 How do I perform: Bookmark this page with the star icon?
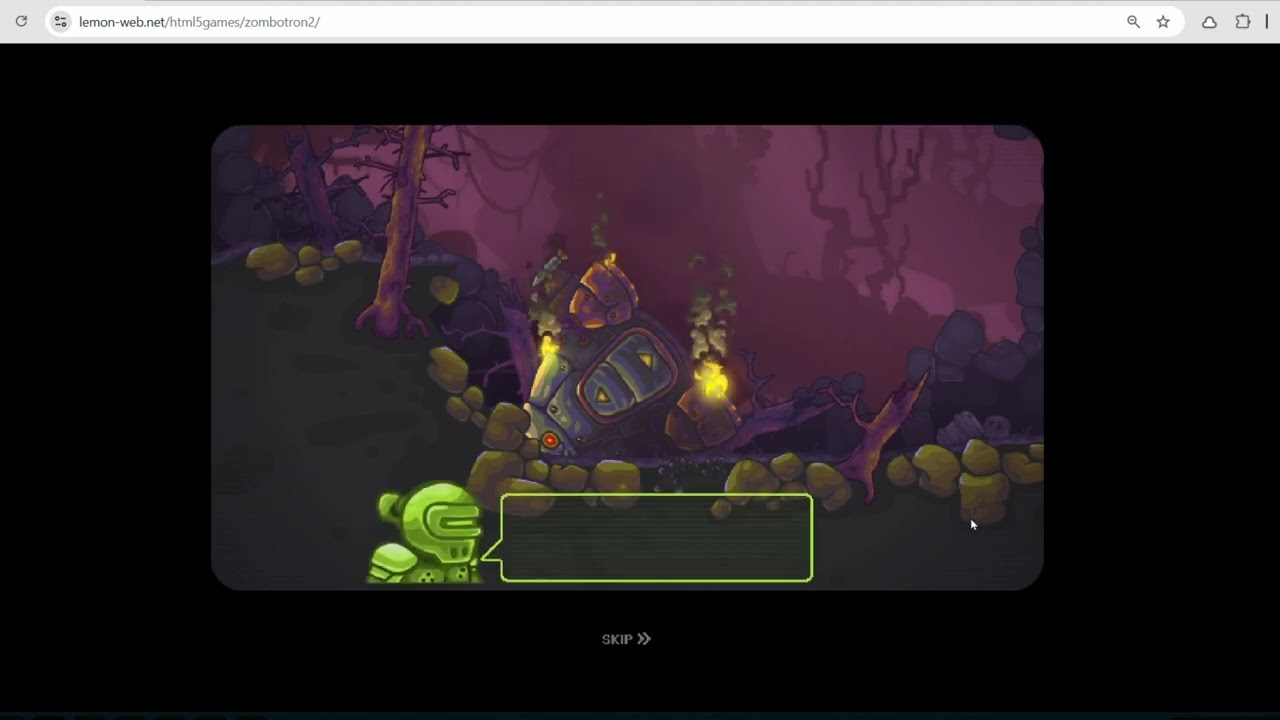(x=1163, y=21)
